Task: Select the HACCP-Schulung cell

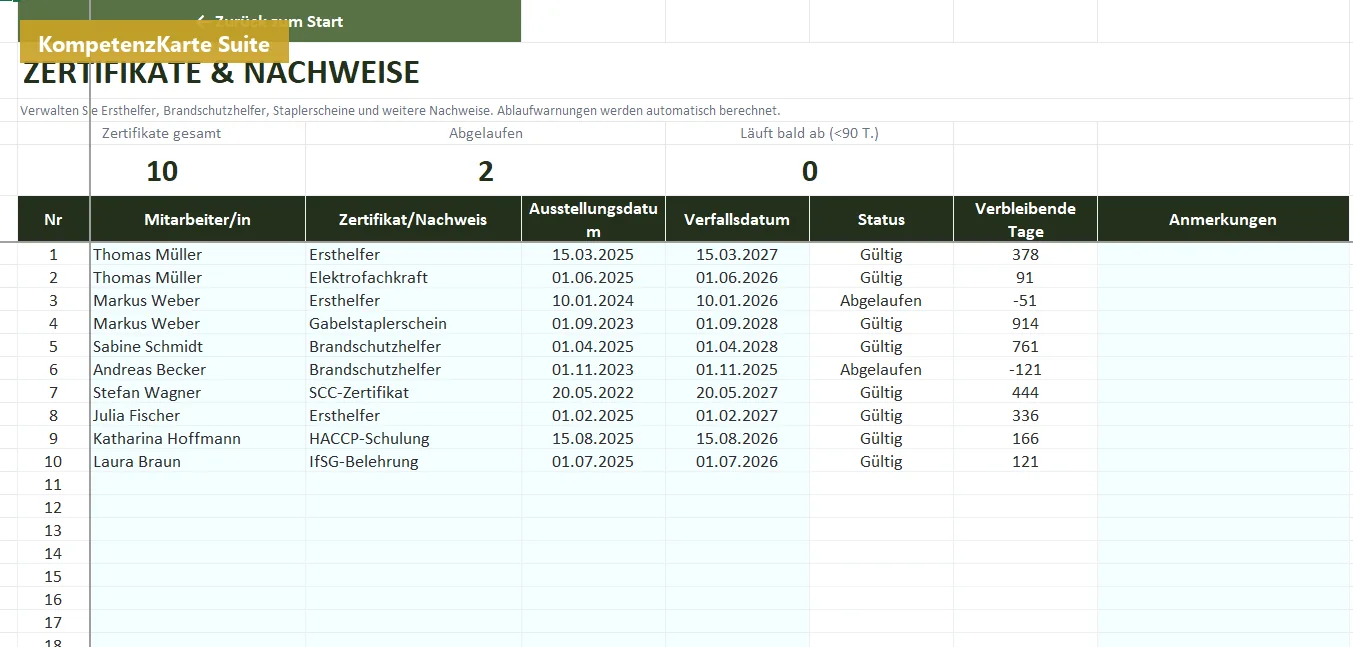Action: pyautogui.click(x=413, y=438)
